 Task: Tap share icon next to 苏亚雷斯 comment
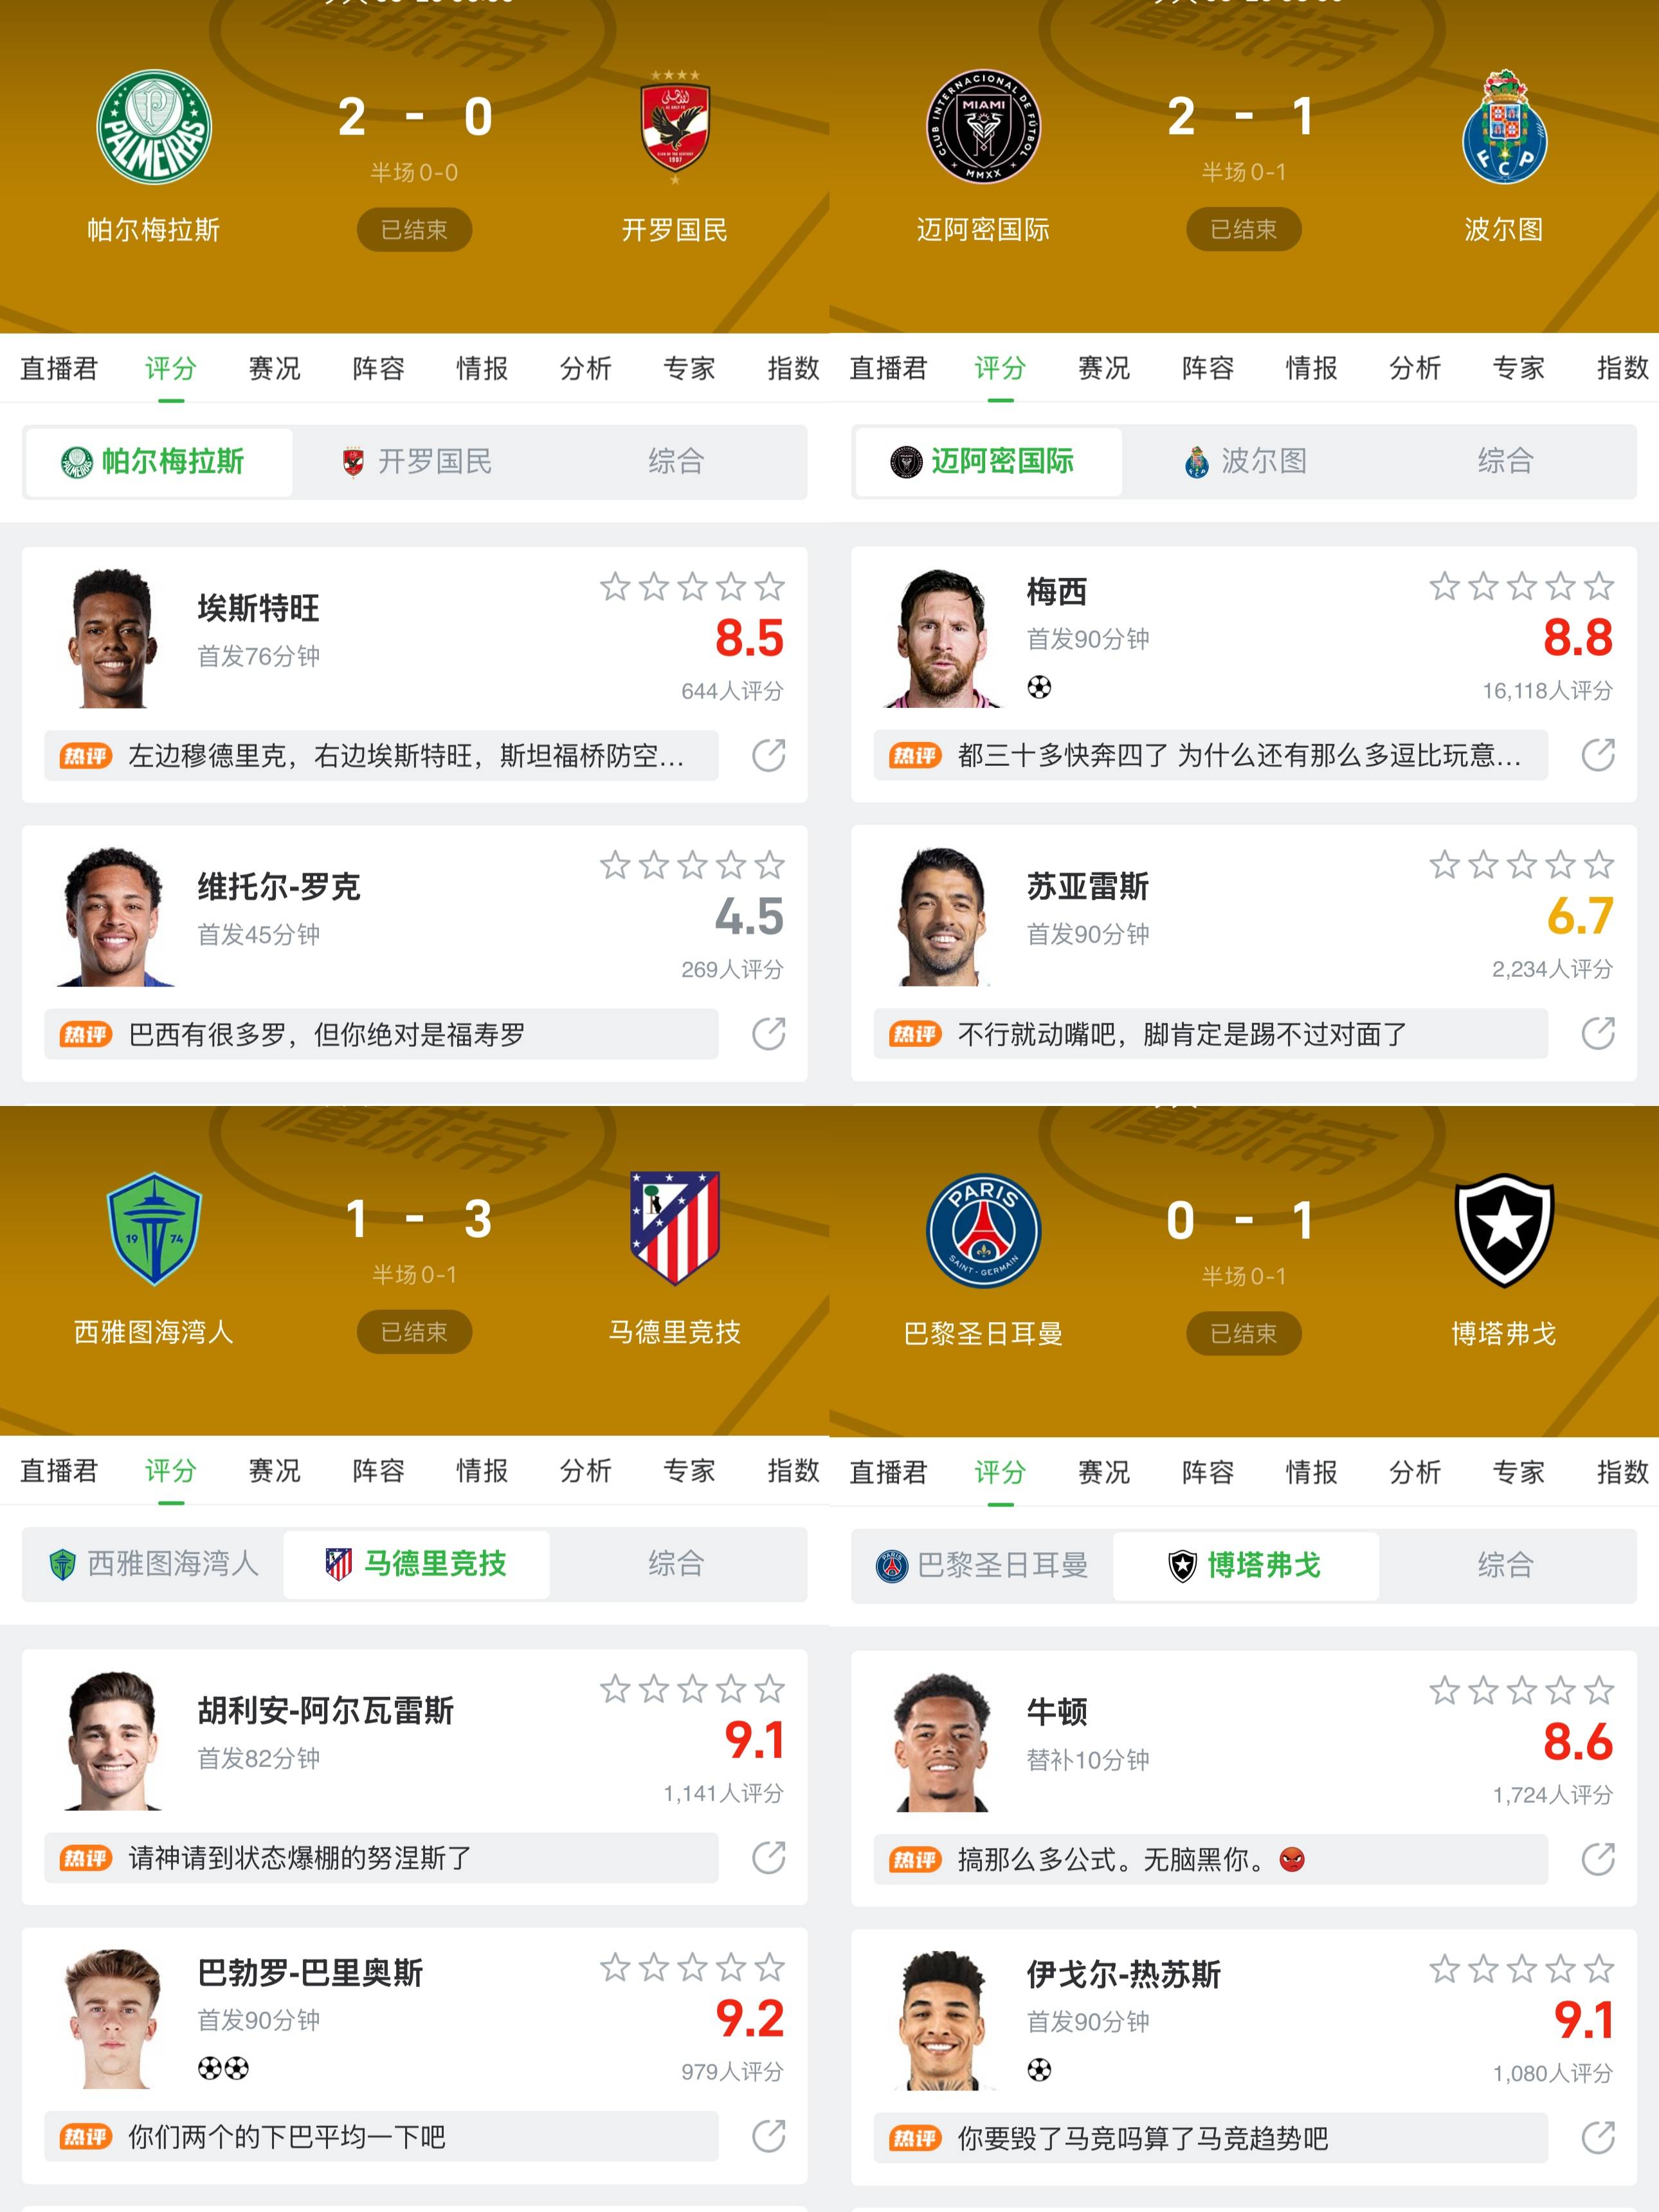(x=1597, y=1033)
